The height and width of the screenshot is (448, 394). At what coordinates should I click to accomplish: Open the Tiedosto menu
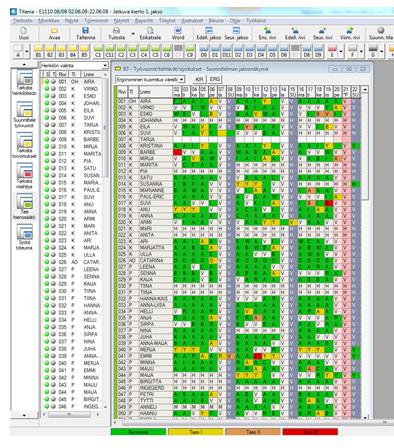click(23, 21)
